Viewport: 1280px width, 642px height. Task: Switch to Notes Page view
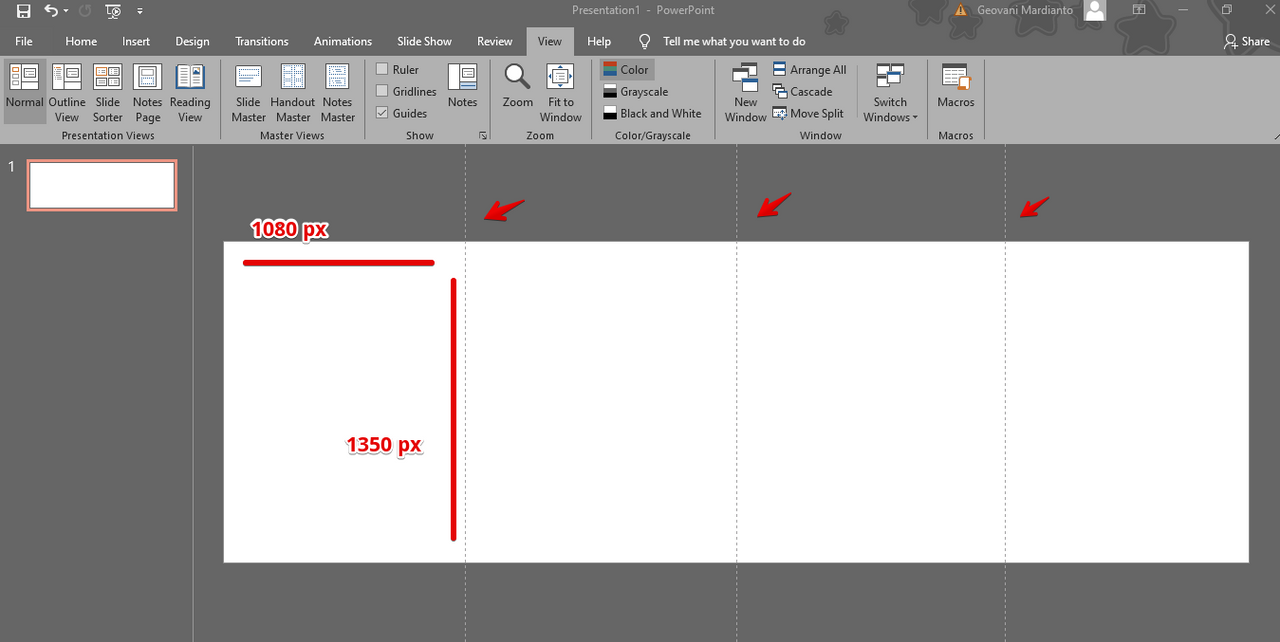(x=148, y=91)
